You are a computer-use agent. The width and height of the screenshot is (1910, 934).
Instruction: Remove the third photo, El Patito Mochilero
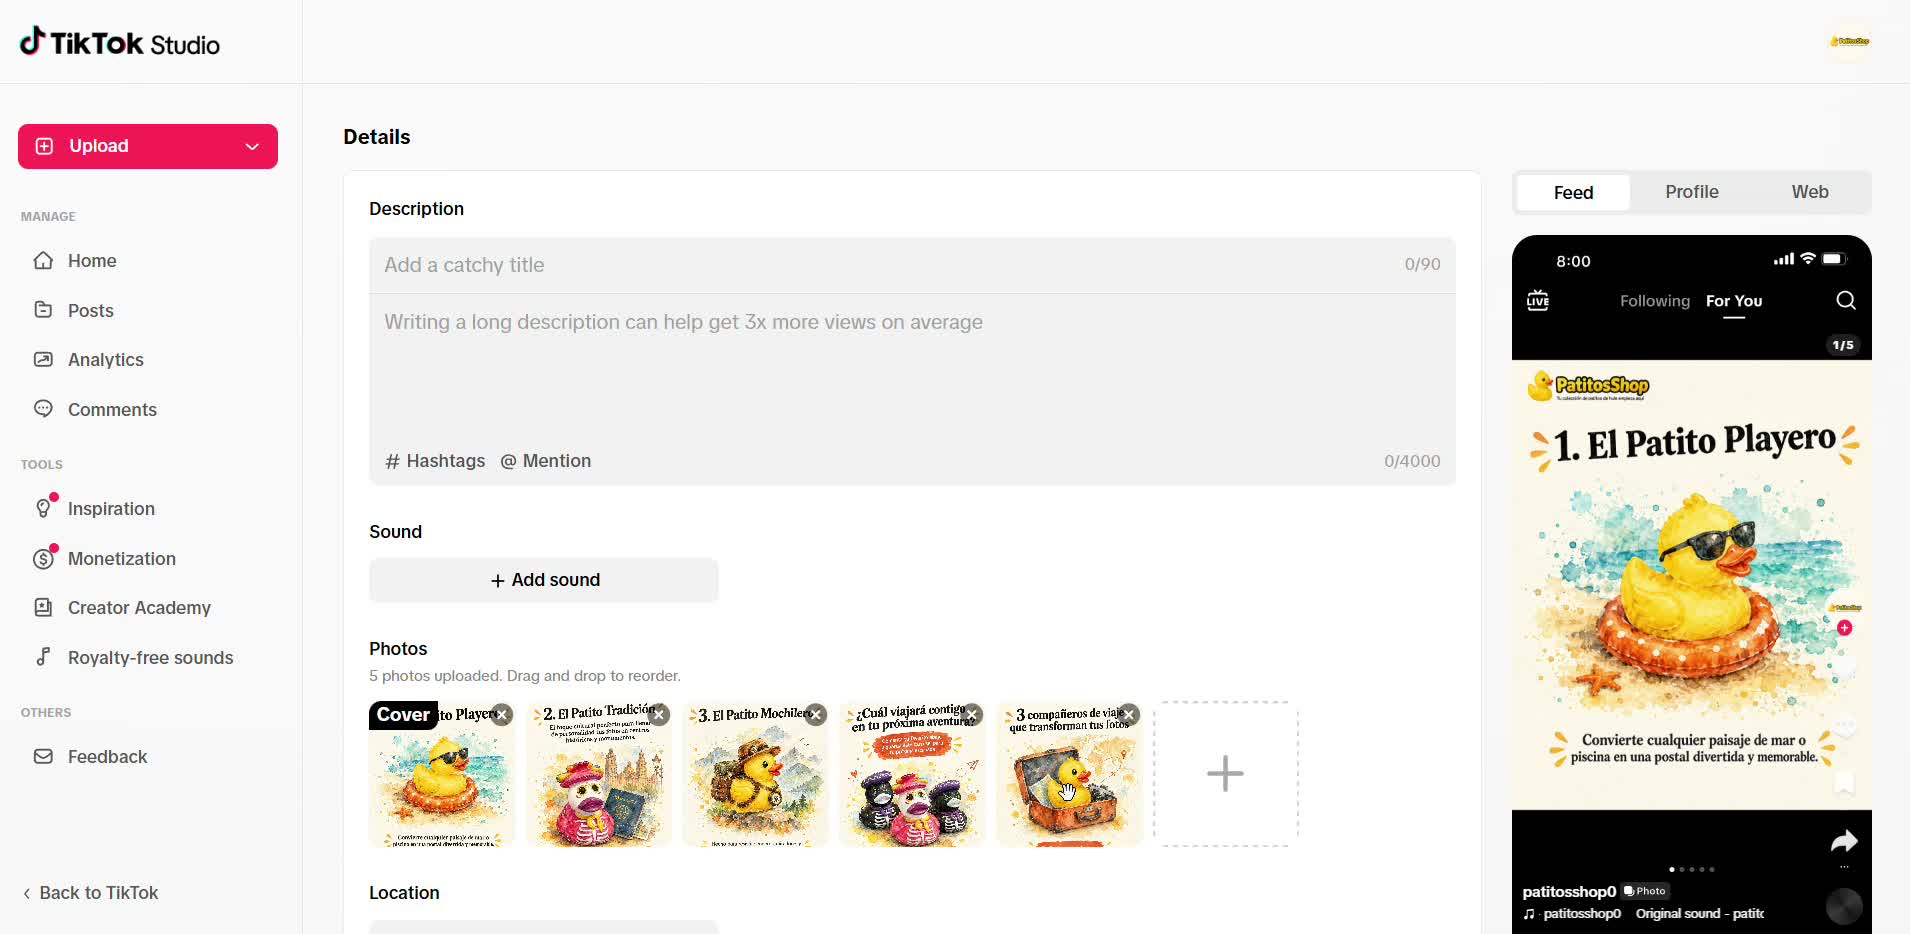[817, 715]
